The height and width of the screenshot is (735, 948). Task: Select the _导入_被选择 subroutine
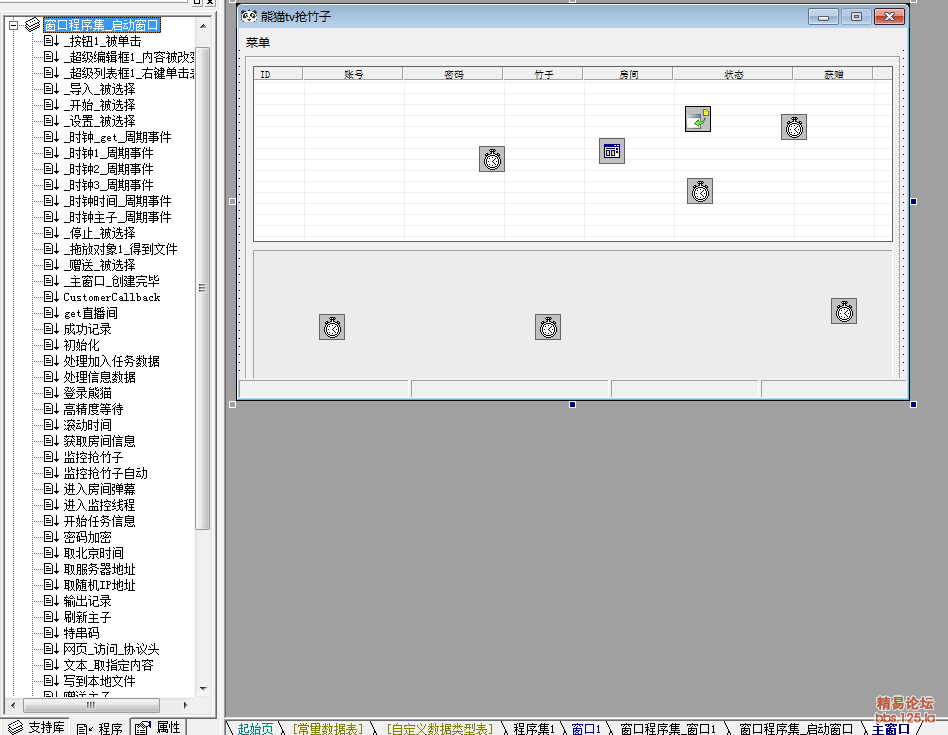[x=99, y=89]
